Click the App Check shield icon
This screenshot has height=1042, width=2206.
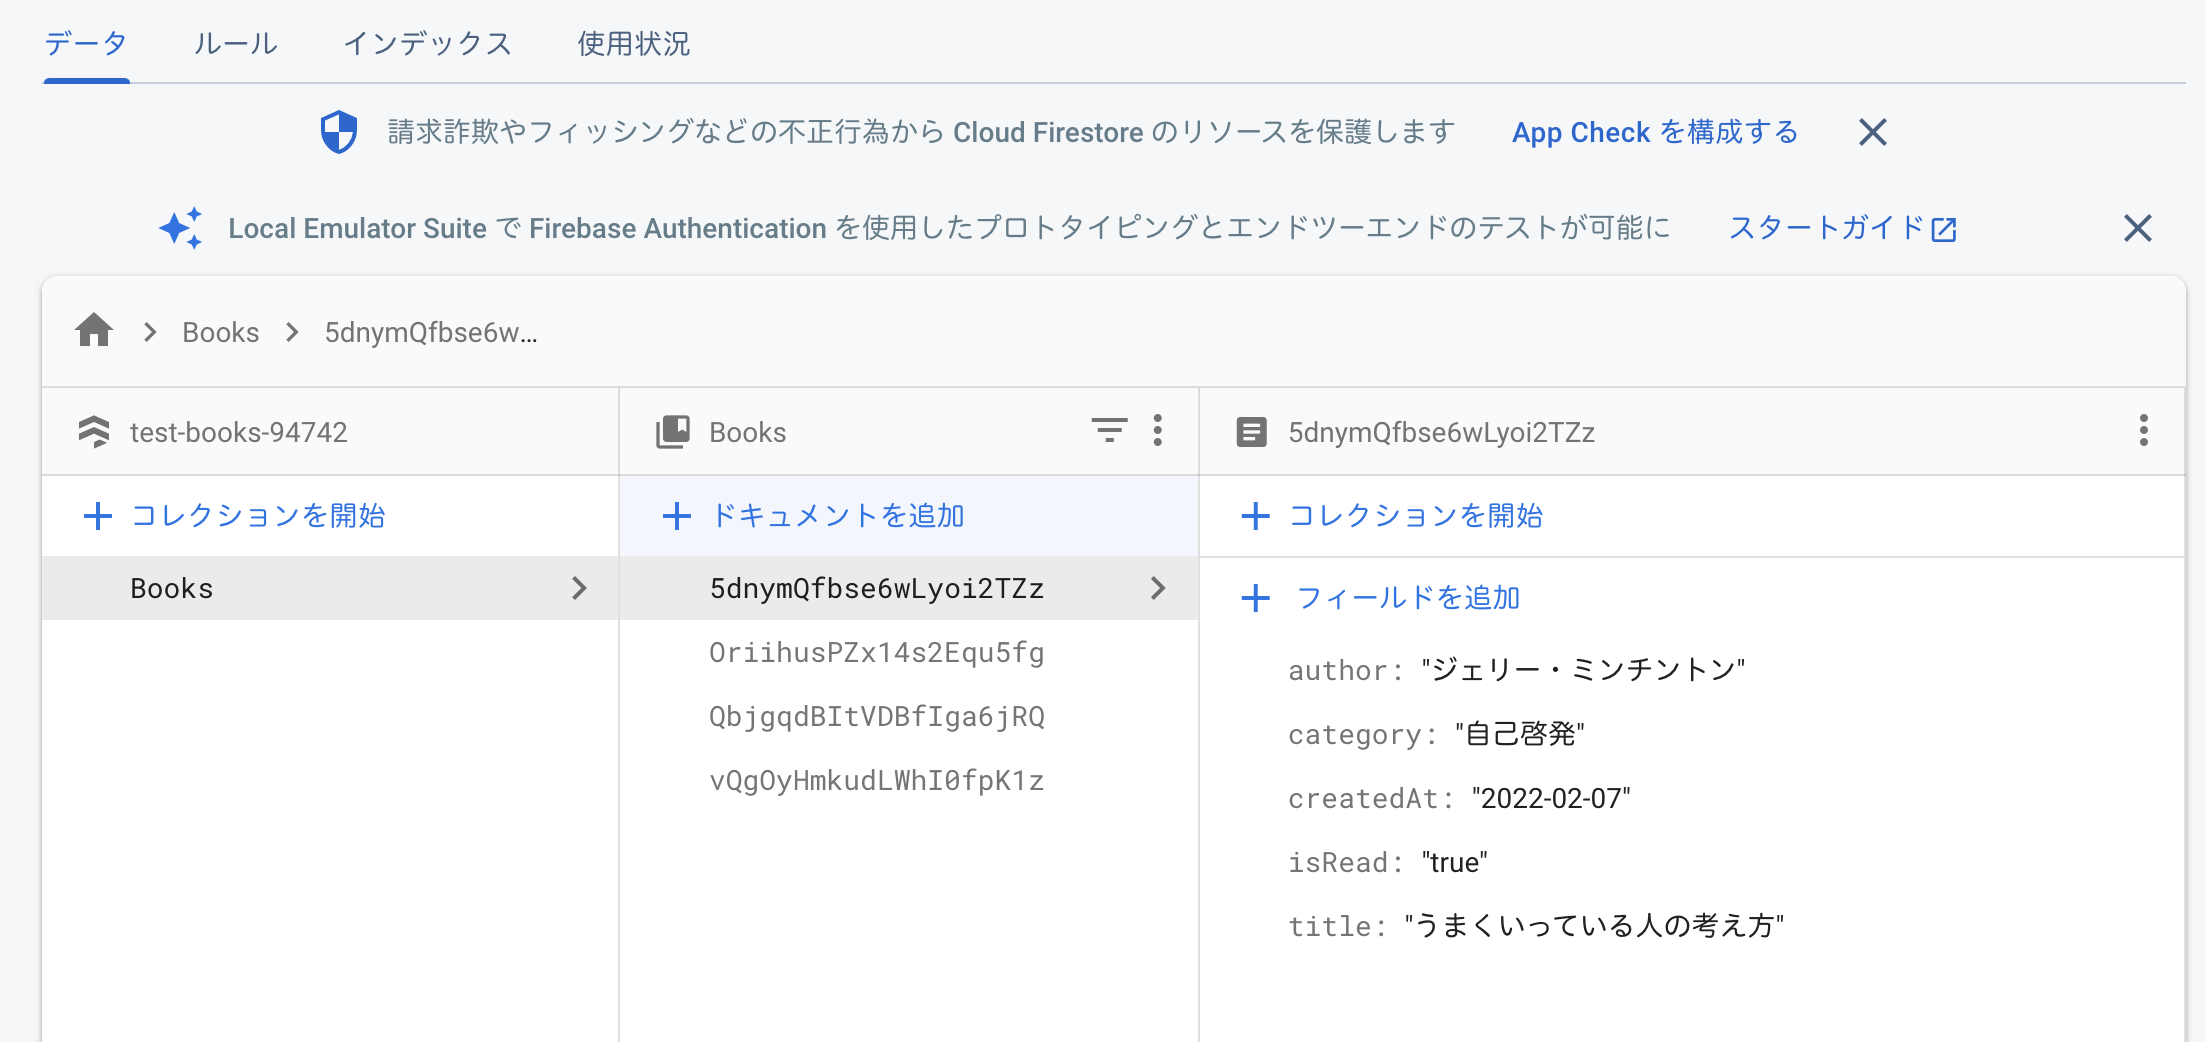click(339, 132)
